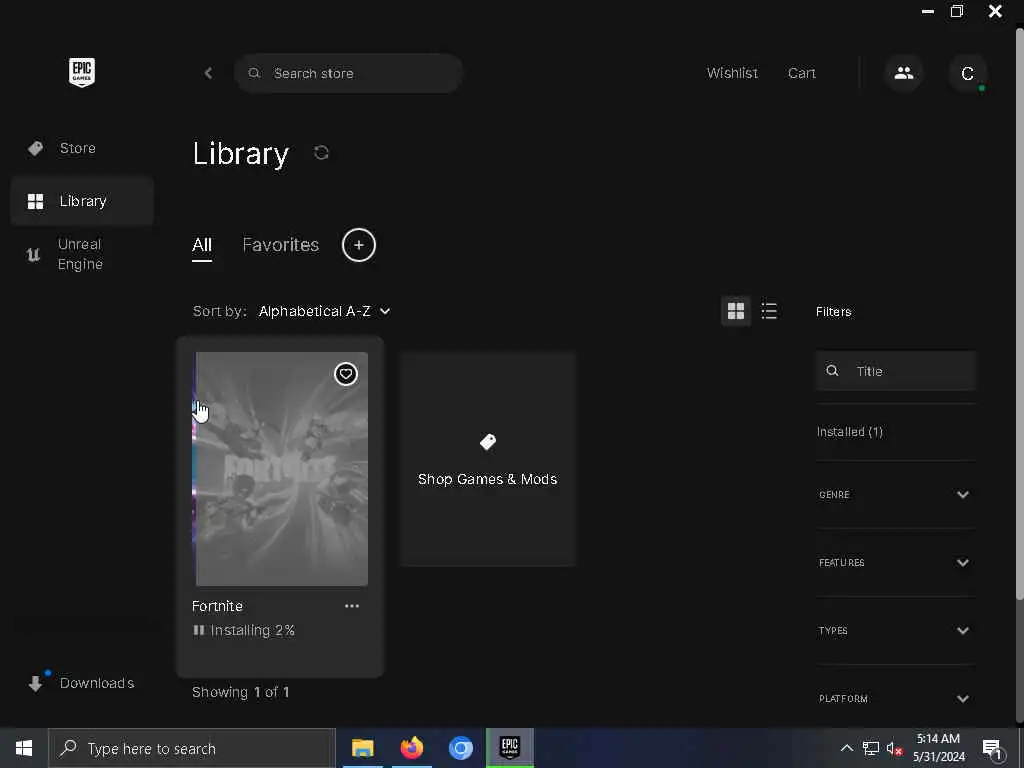Click the library vertical scrollbar
1024x768 pixels.
point(1019,312)
